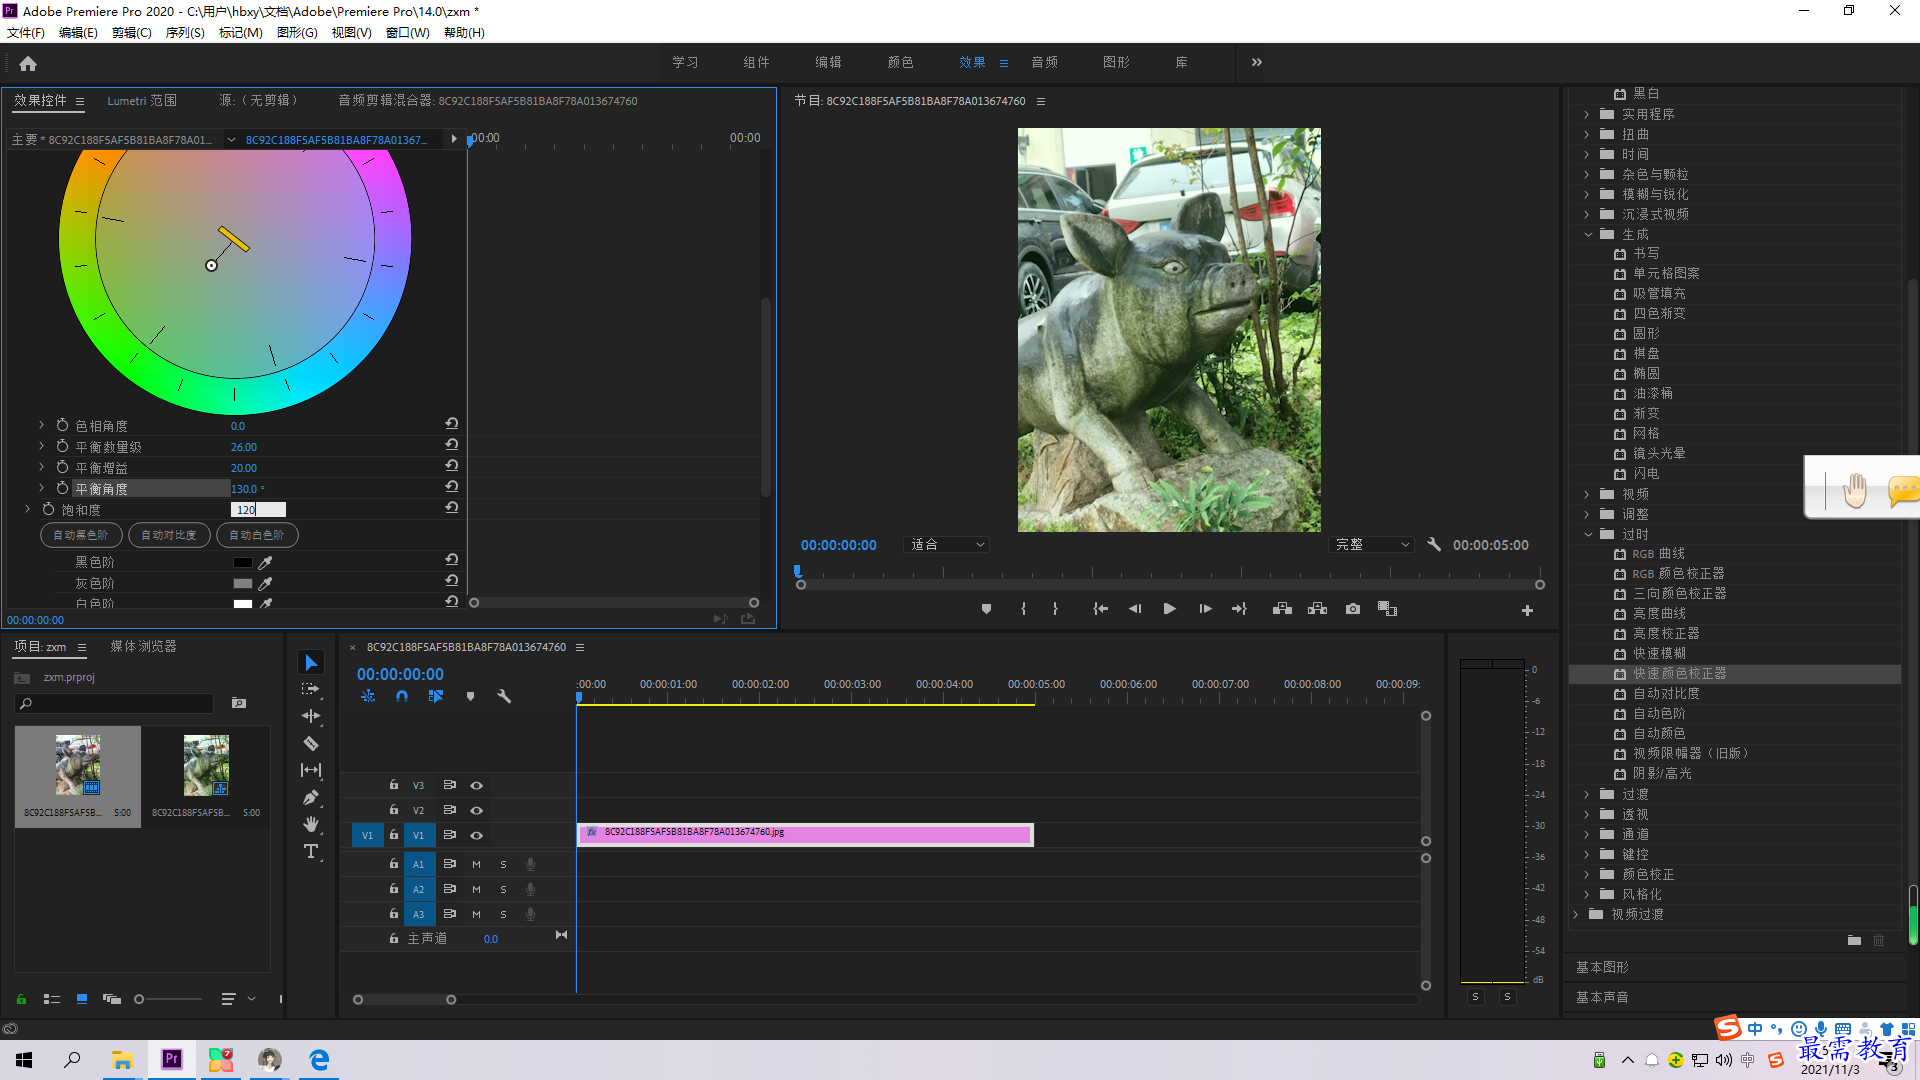Click new custom bin in effects panel
This screenshot has width=1920, height=1080.
pyautogui.click(x=1854, y=940)
